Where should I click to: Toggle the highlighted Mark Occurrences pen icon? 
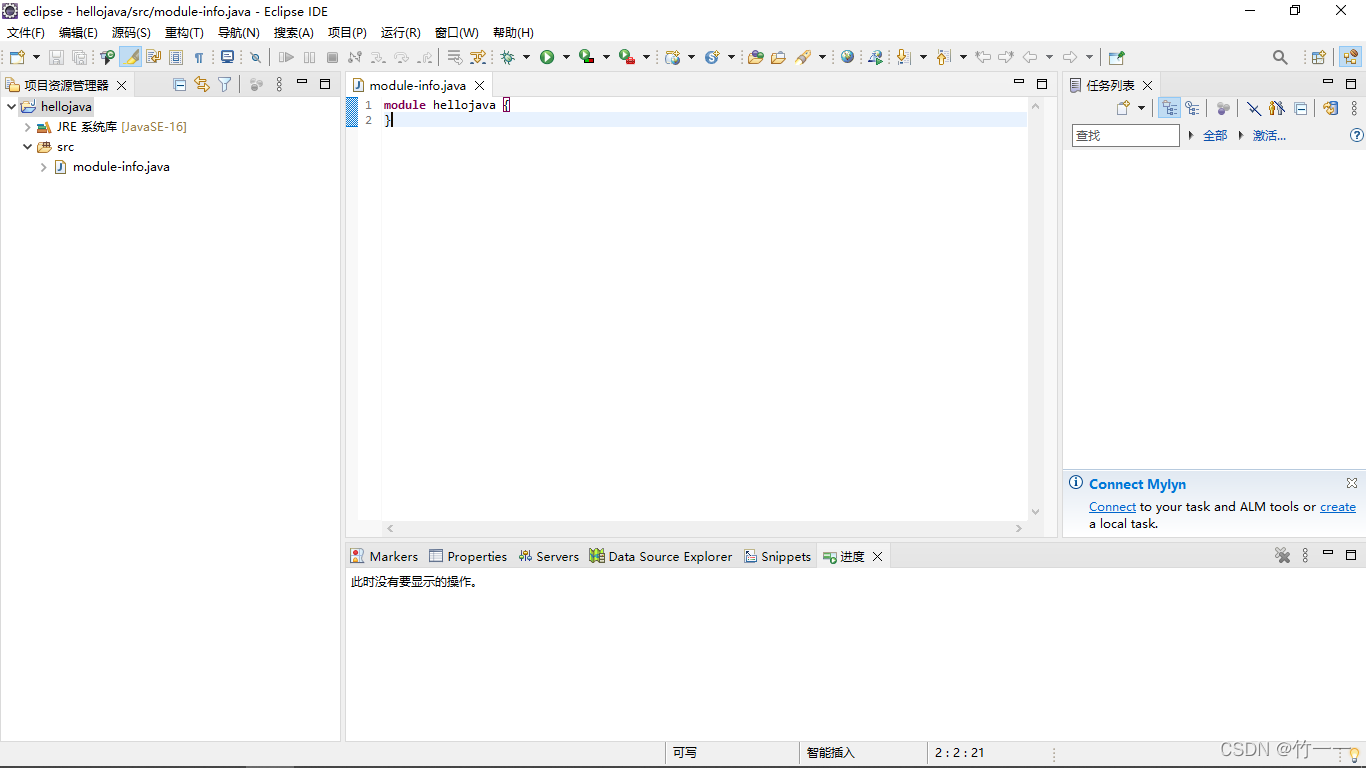coord(131,57)
